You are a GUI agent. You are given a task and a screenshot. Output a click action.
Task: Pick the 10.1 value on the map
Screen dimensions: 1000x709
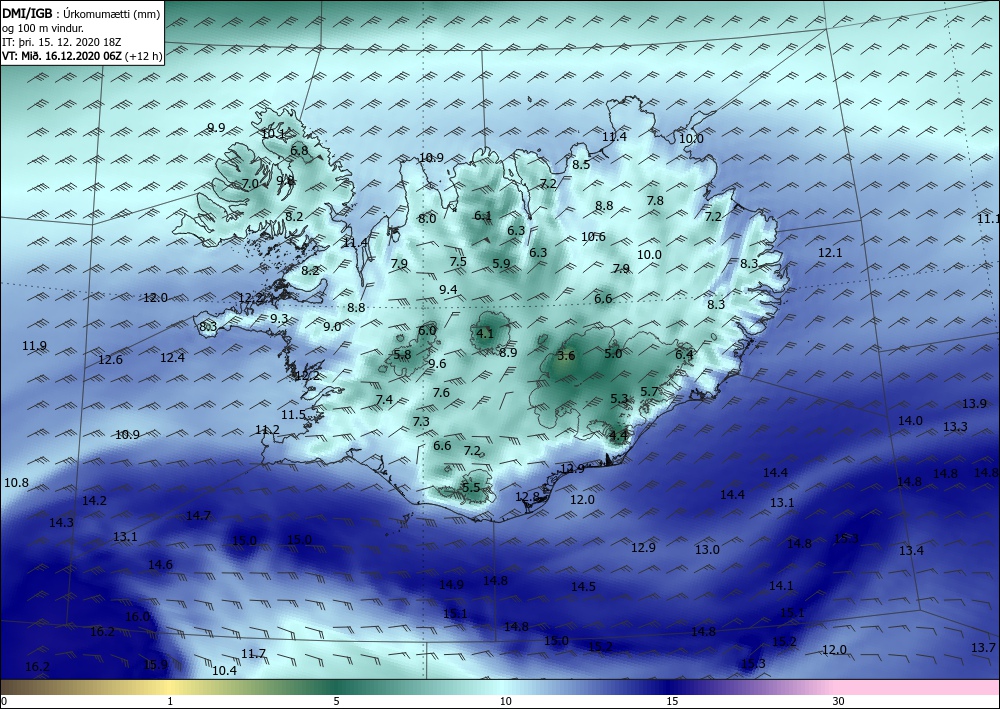coord(274,133)
